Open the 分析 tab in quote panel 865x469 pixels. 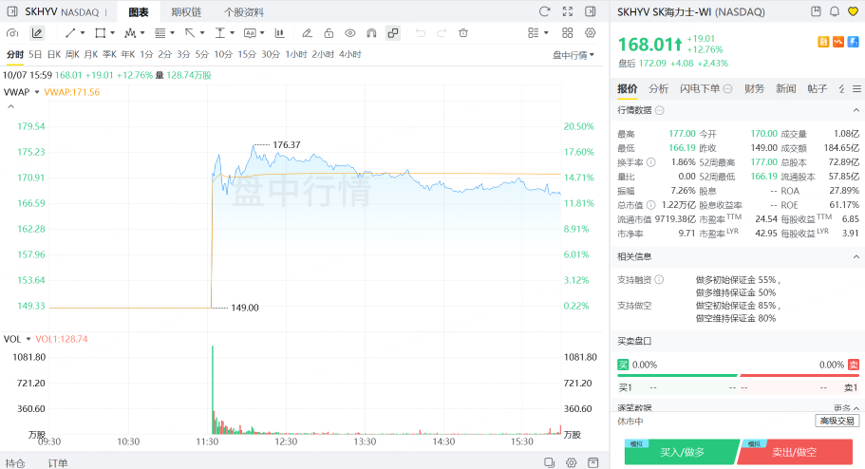click(658, 88)
